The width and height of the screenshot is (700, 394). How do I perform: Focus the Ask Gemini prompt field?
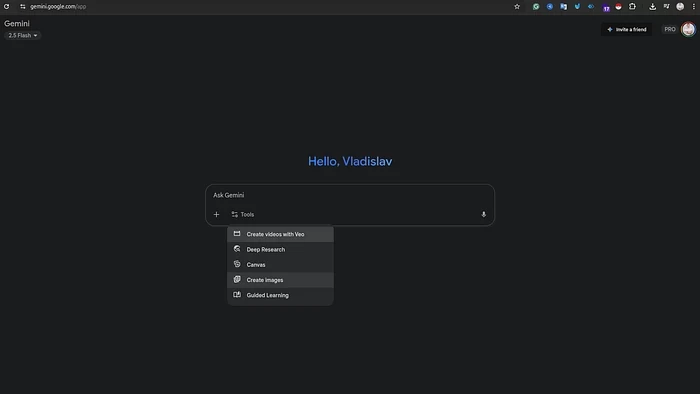coord(350,195)
